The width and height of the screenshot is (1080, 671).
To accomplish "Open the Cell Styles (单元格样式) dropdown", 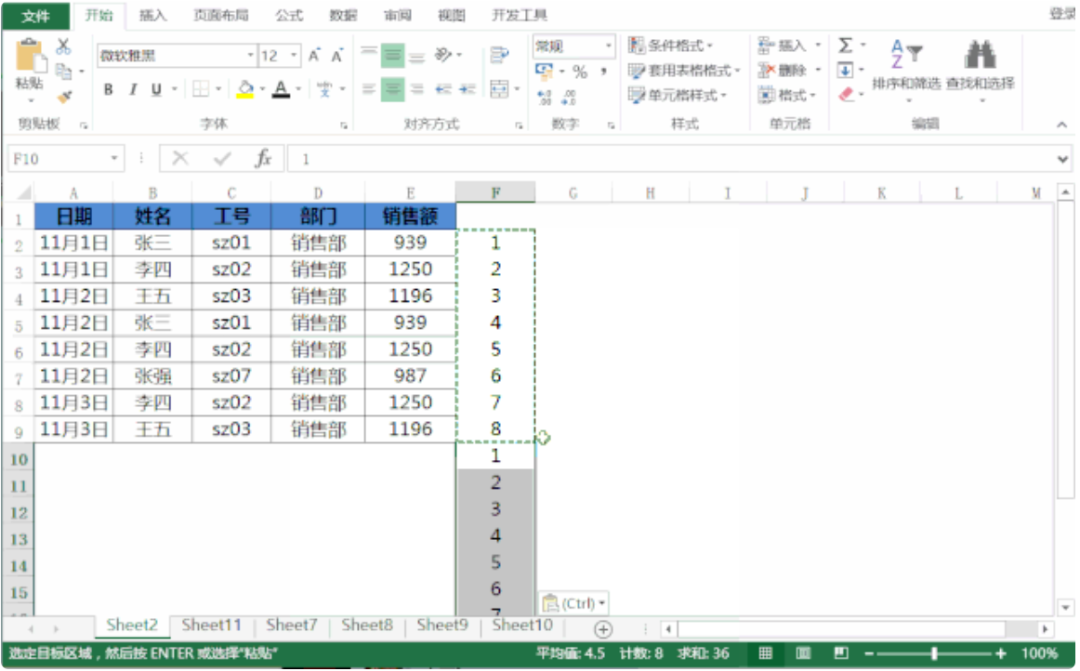I will [x=677, y=95].
